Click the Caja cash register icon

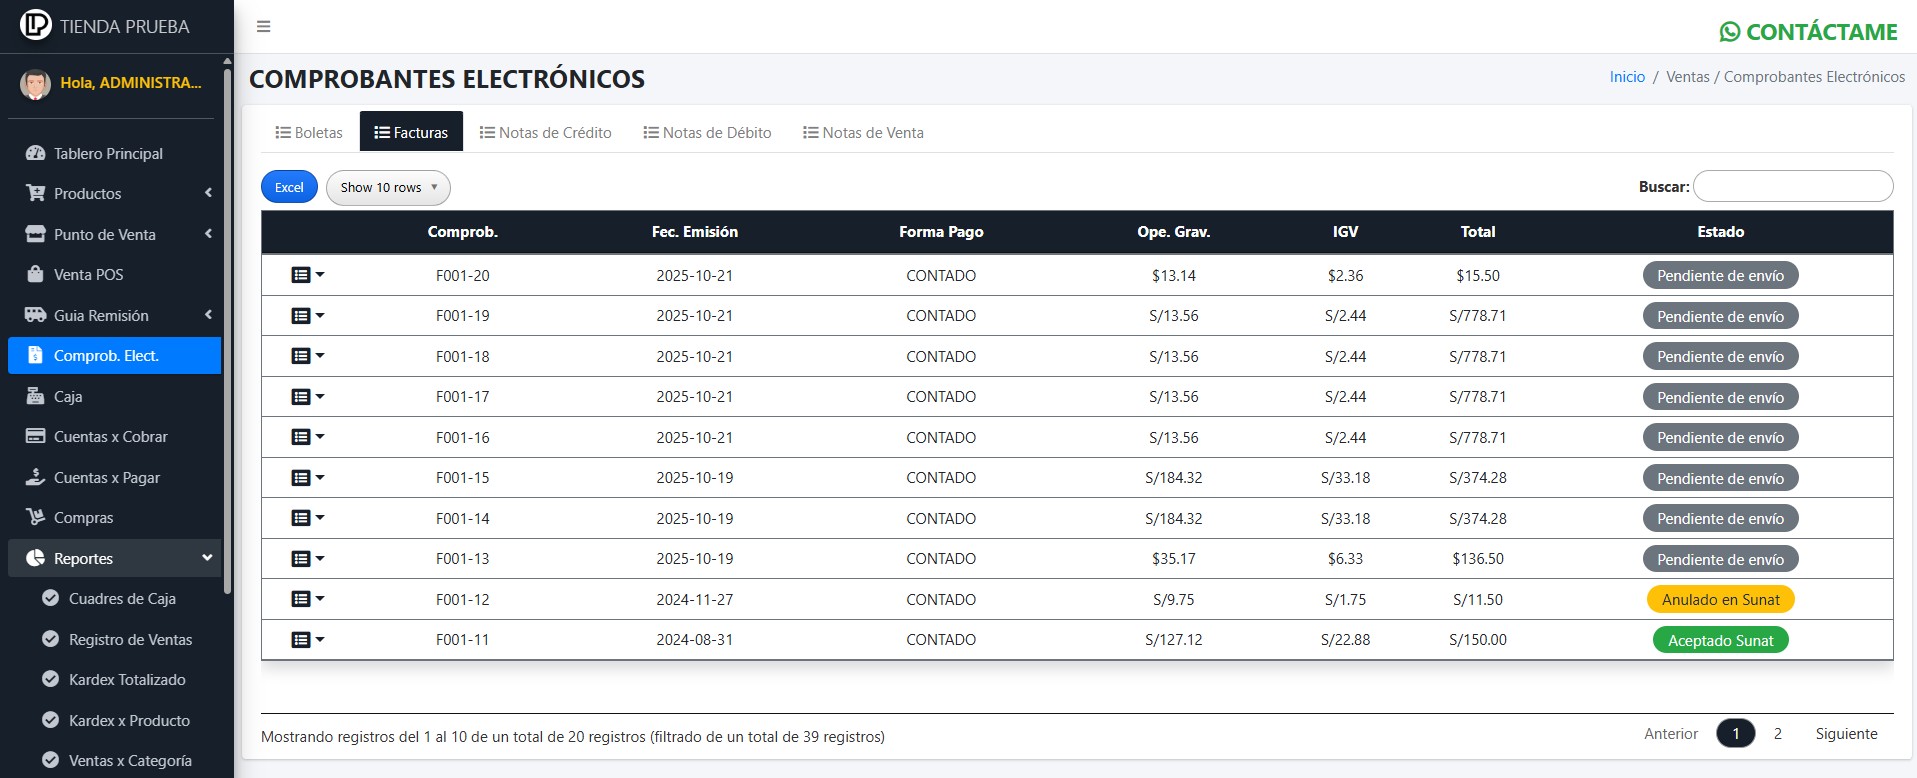[36, 396]
